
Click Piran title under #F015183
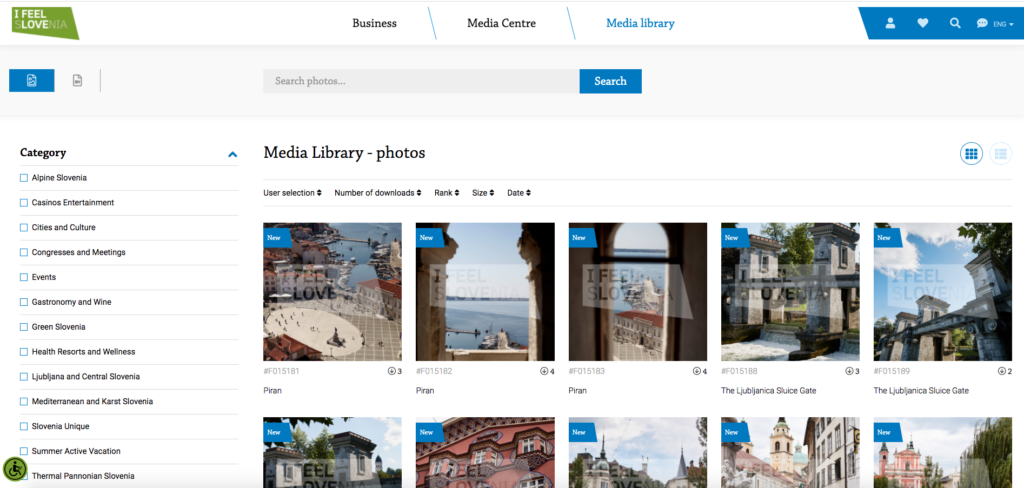577,391
